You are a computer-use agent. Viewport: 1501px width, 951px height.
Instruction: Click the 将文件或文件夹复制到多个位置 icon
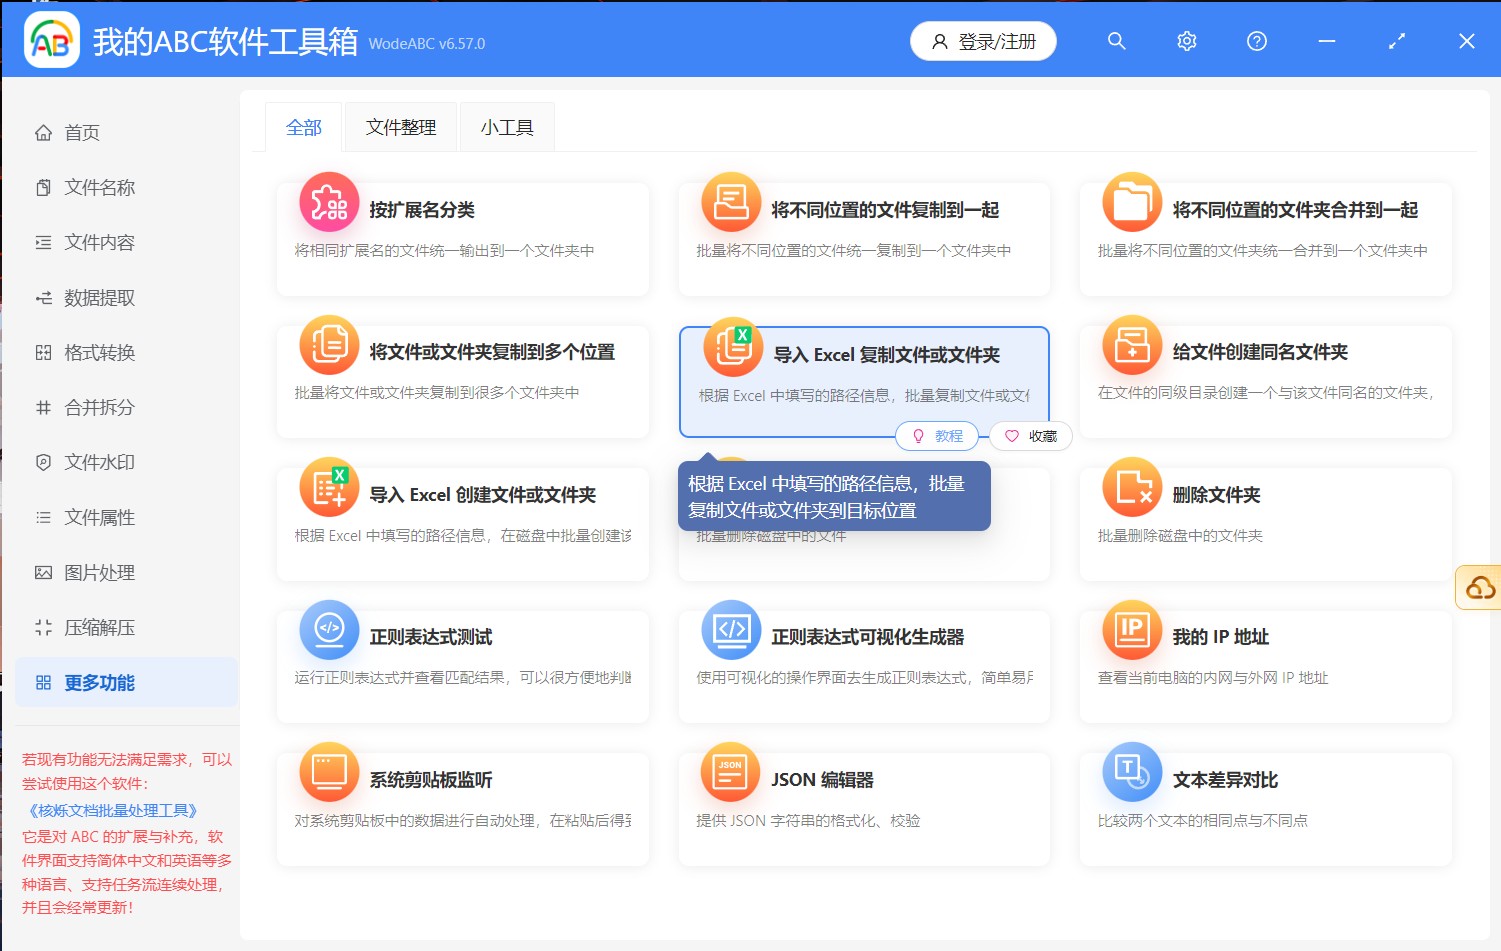[329, 345]
